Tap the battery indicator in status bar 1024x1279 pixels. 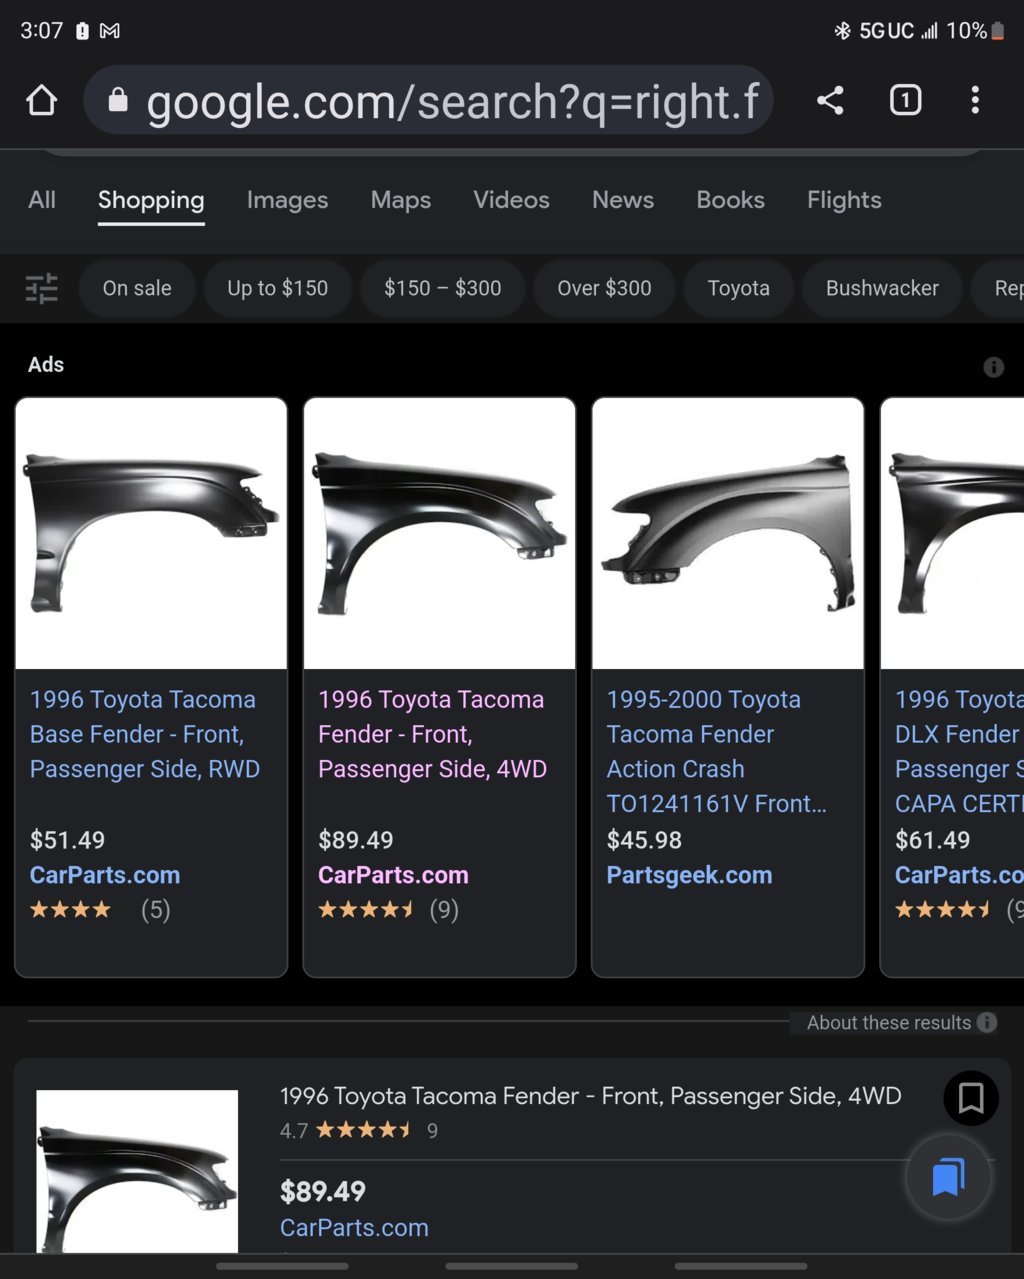pyautogui.click(x=997, y=31)
